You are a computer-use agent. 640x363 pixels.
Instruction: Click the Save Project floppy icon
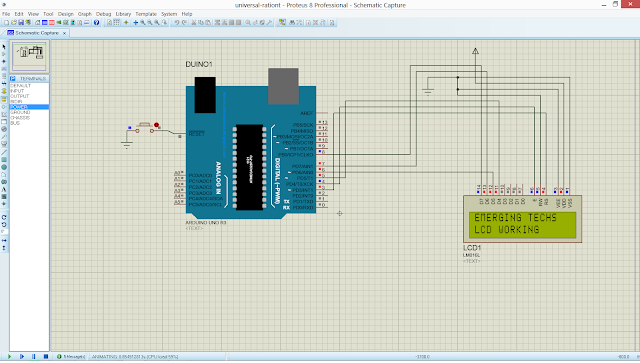(x=21, y=22)
